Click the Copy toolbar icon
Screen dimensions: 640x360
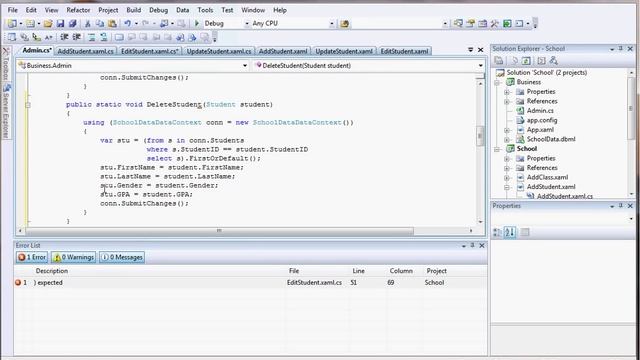pos(100,24)
